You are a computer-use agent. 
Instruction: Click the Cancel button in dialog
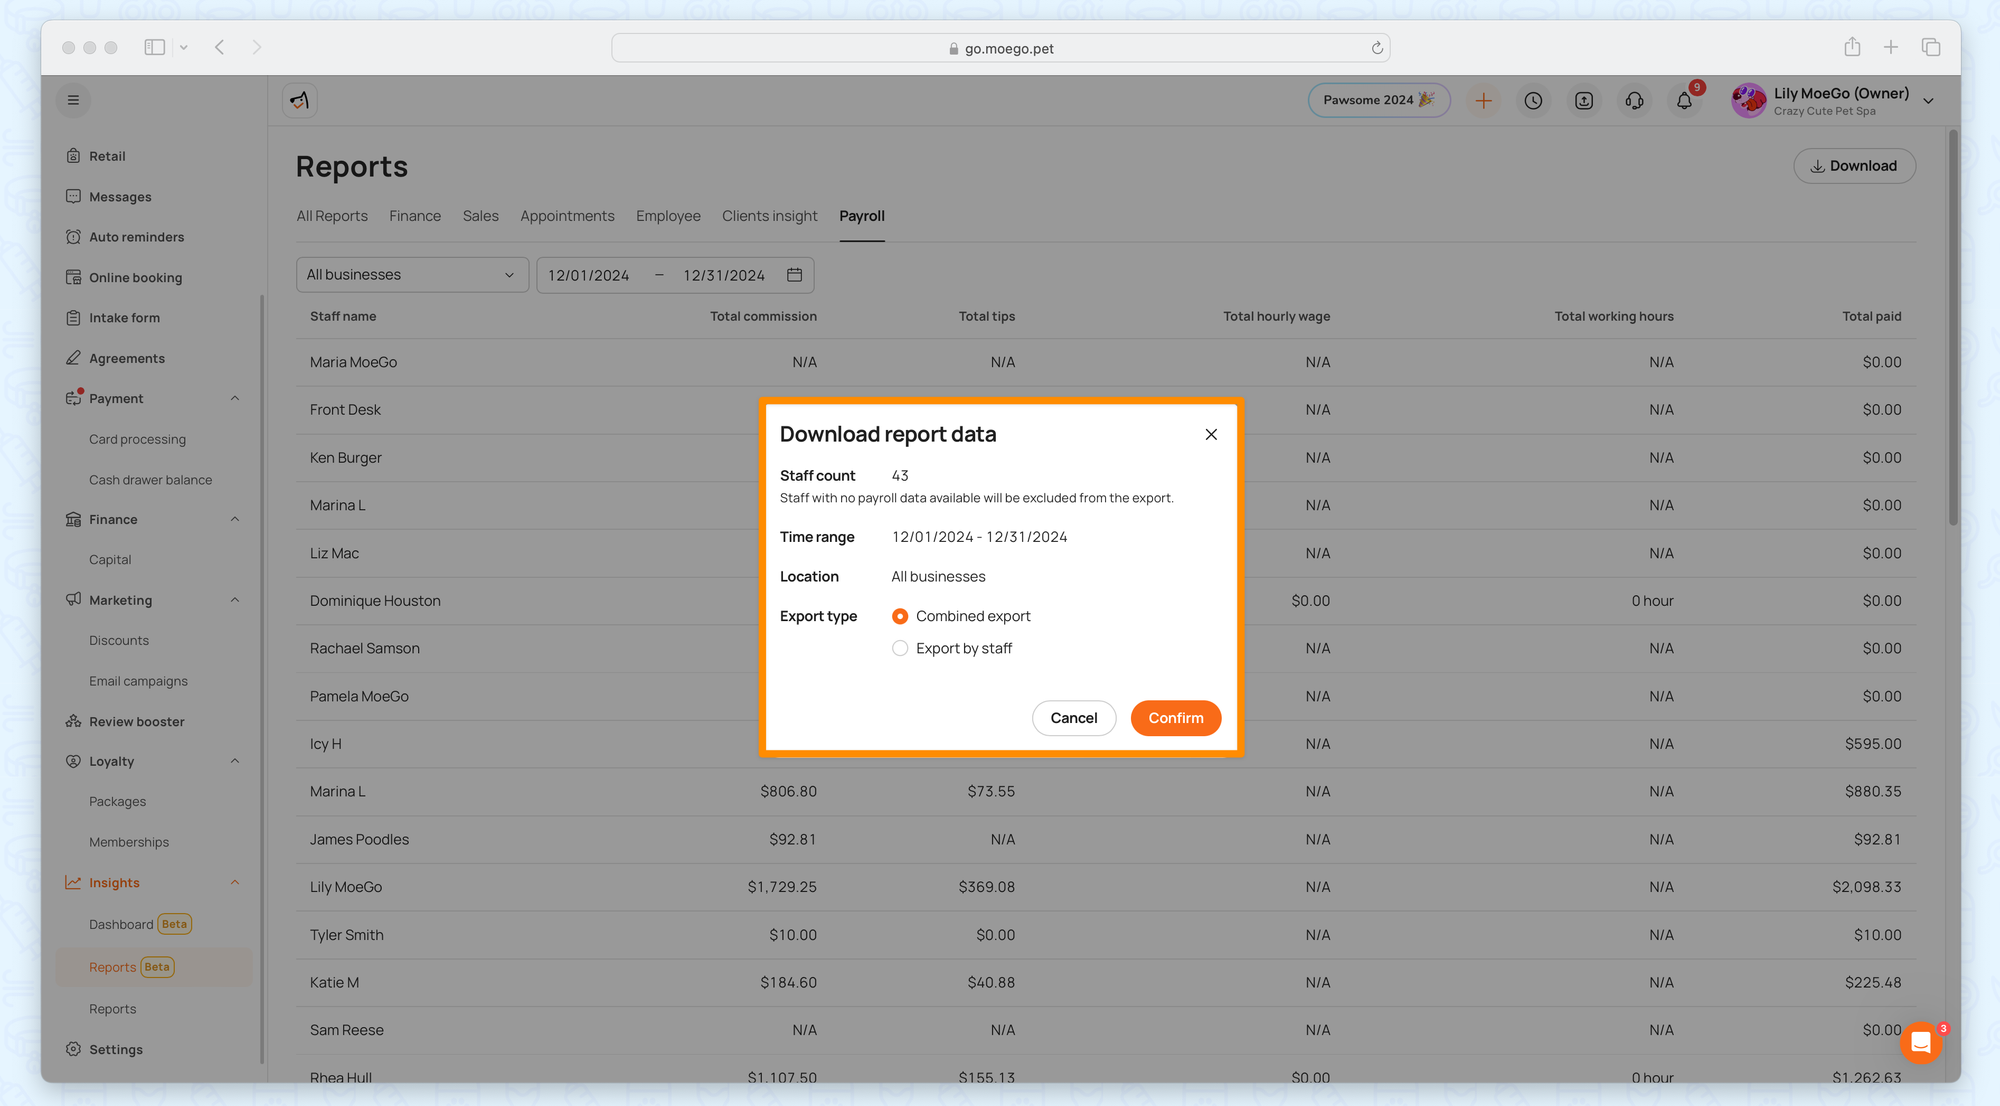point(1073,718)
